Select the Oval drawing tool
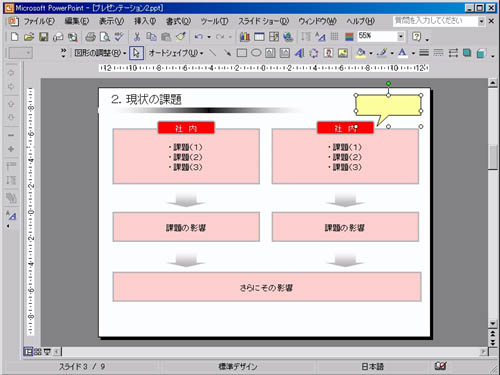500x375 pixels. [256, 53]
